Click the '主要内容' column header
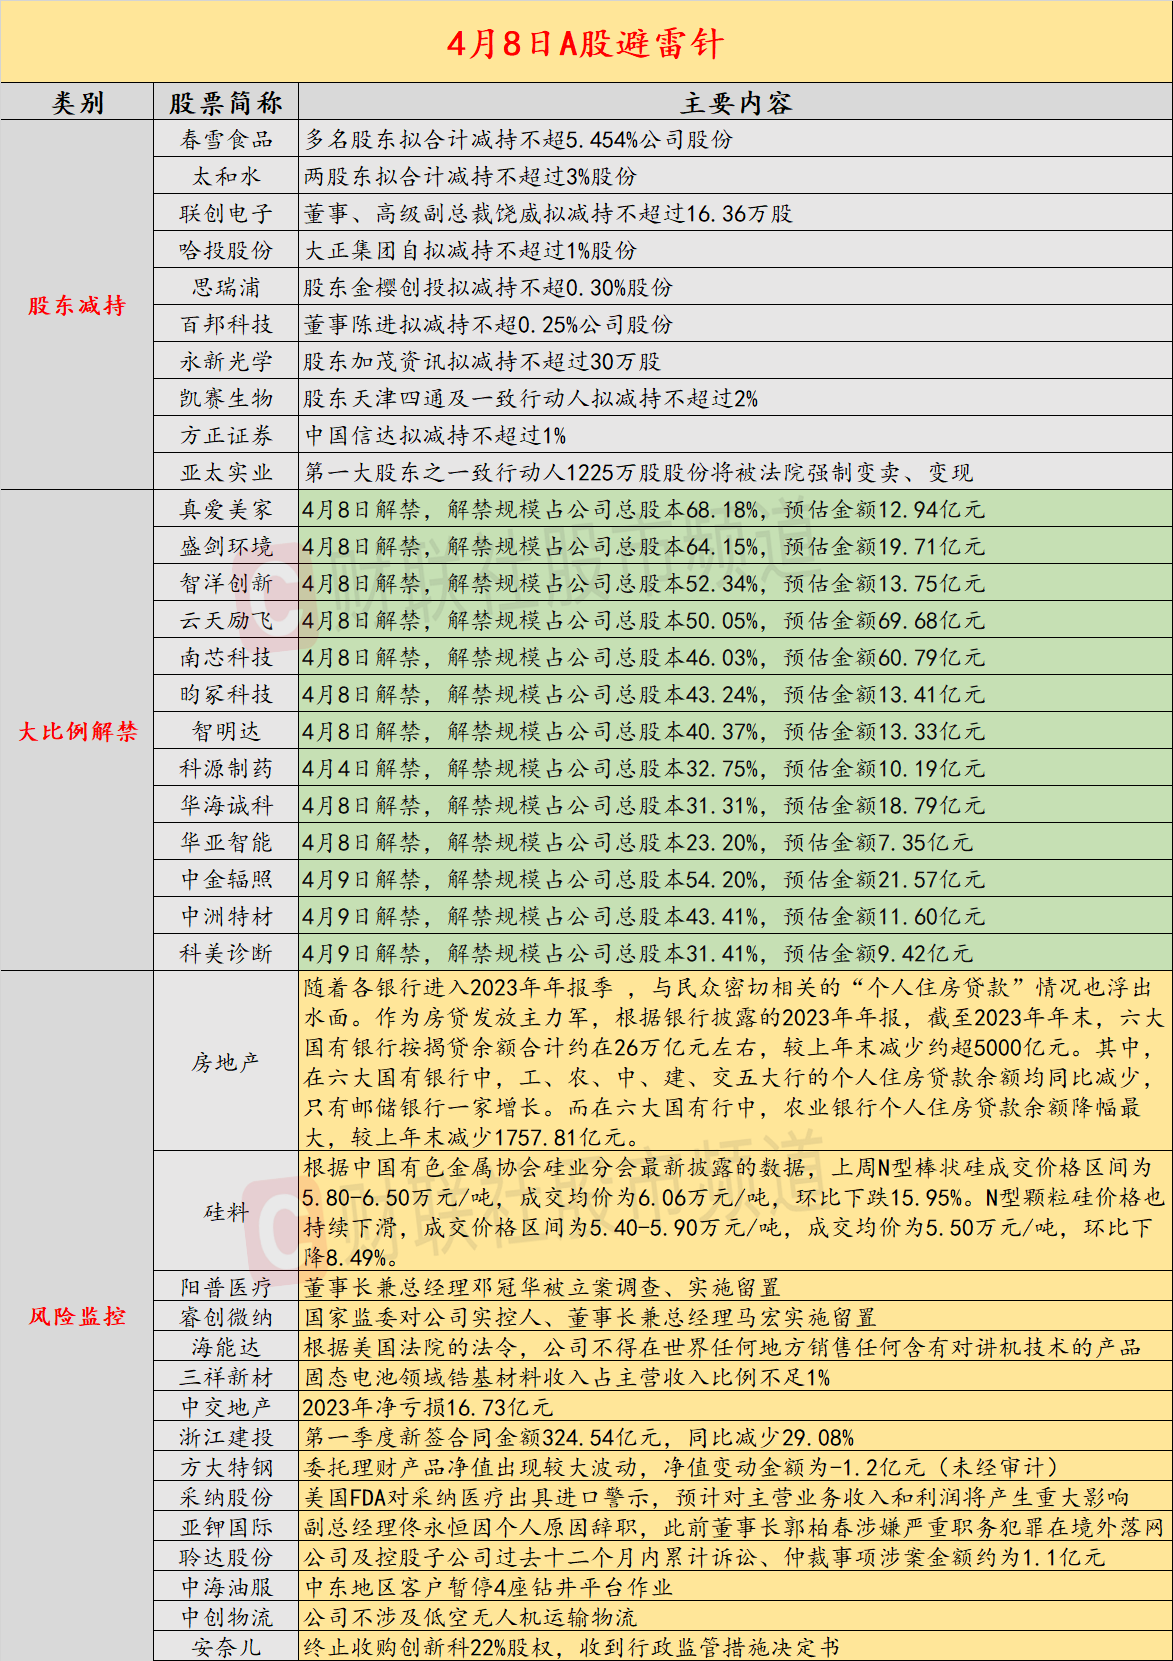1173x1661 pixels. pos(736,103)
